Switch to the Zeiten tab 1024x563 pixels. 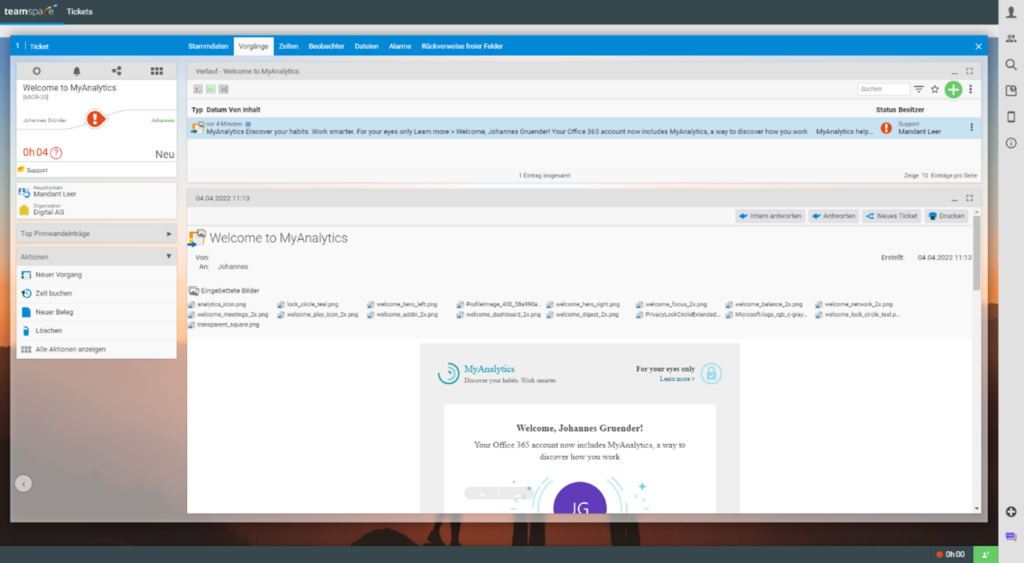point(288,46)
